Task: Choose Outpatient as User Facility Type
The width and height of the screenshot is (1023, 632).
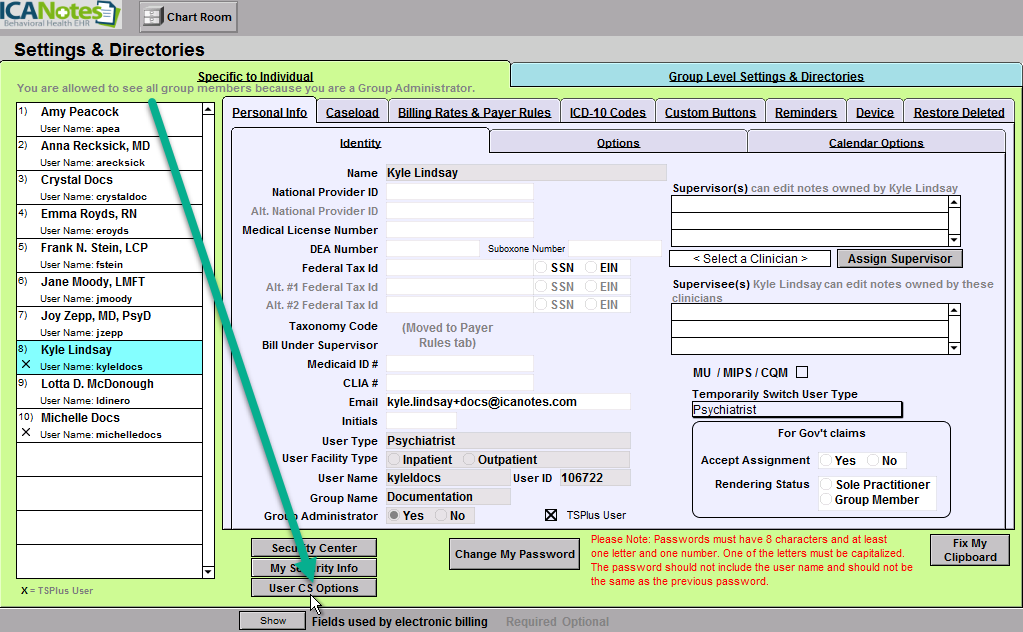Action: 469,460
